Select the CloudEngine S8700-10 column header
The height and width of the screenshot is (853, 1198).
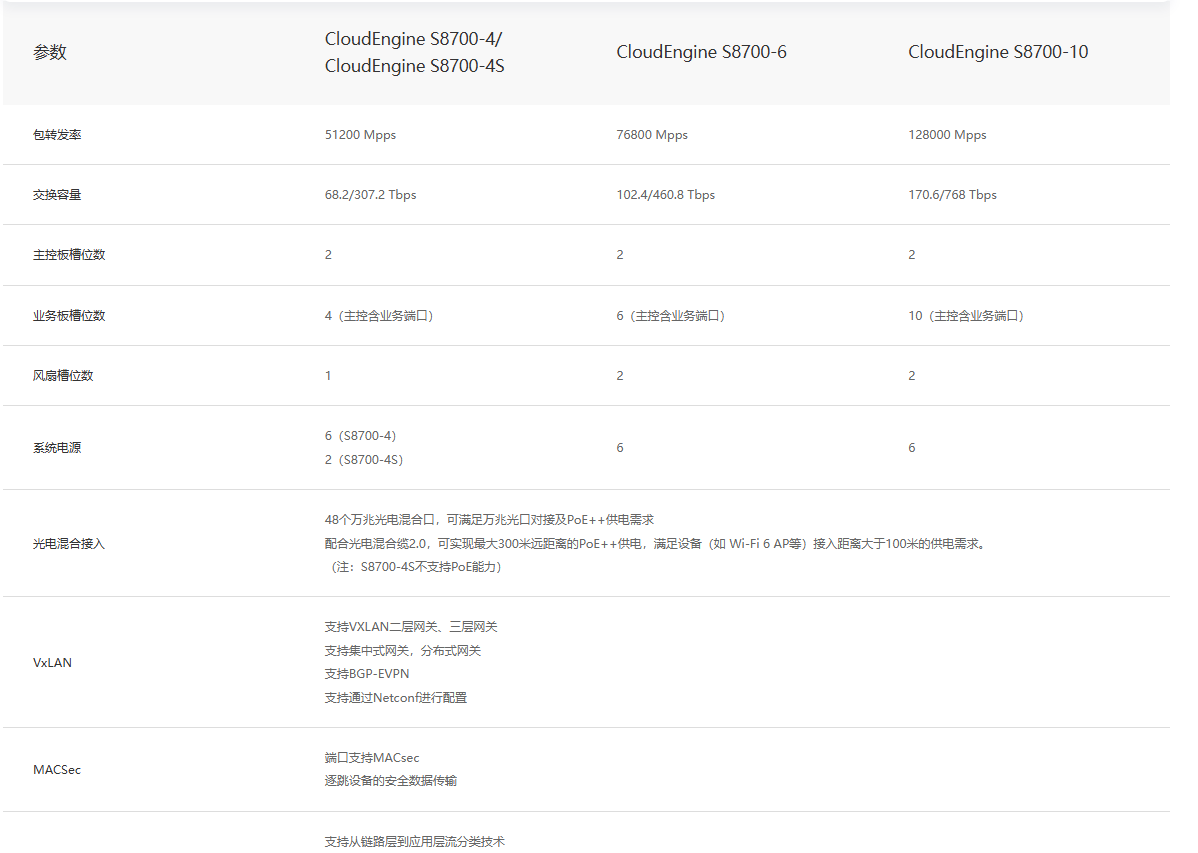(998, 52)
